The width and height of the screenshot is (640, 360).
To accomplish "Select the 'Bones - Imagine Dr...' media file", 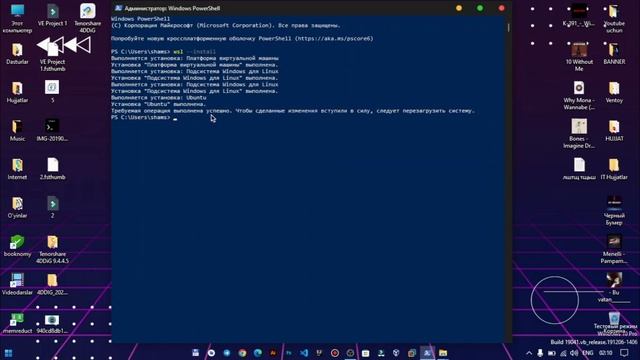I will click(579, 133).
